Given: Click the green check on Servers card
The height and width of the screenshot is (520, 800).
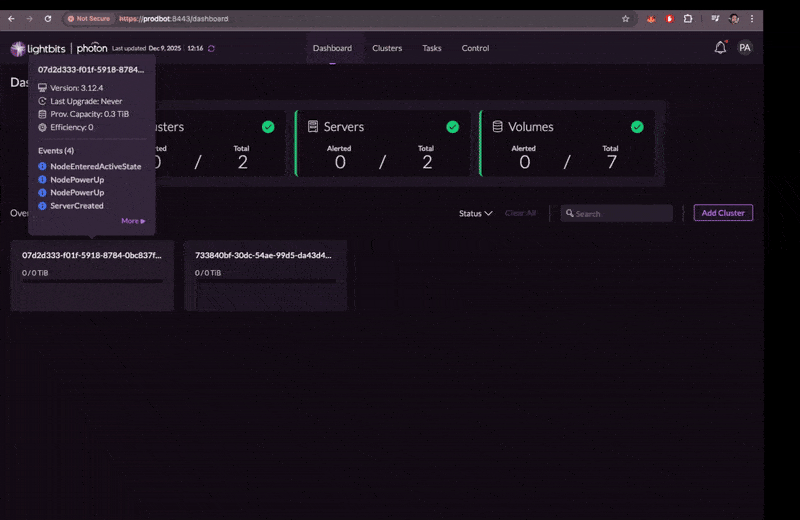Looking at the screenshot, I should (x=453, y=127).
